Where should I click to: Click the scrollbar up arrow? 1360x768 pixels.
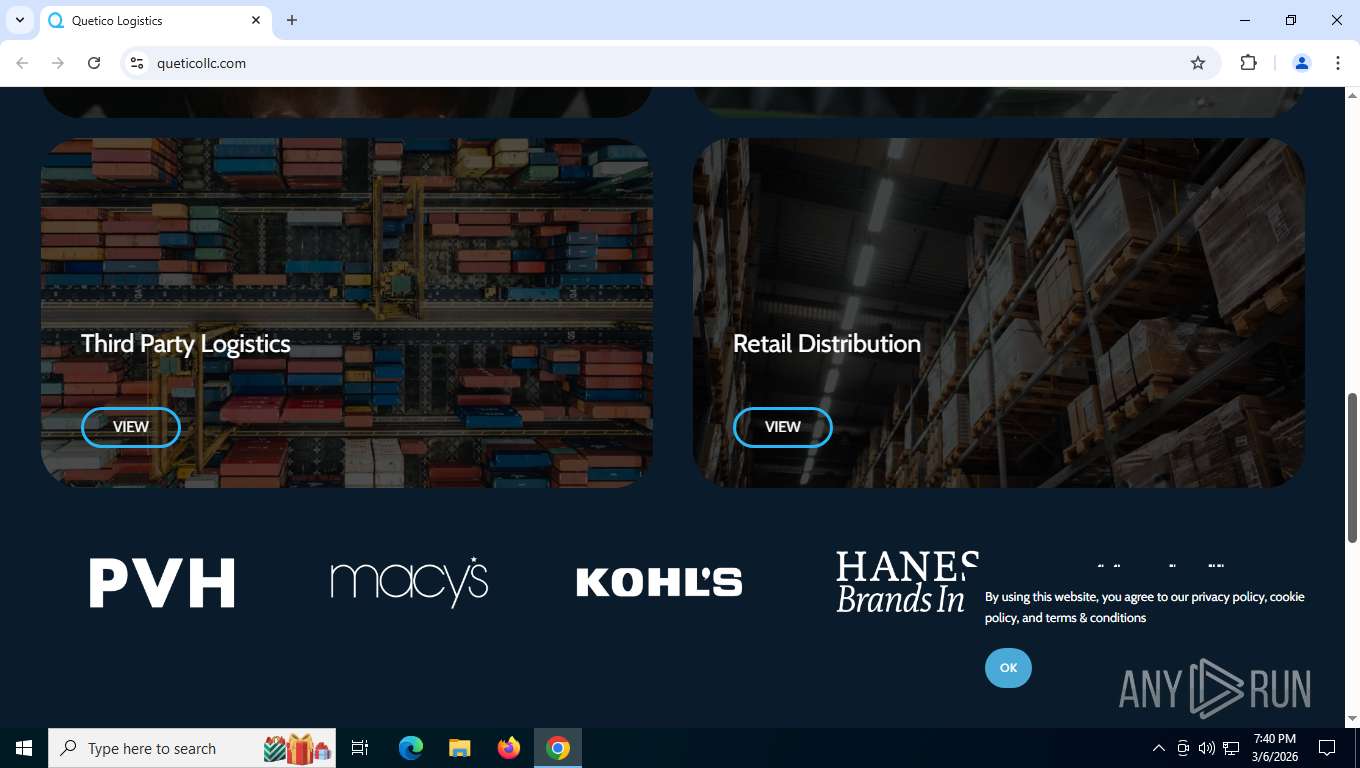pyautogui.click(x=1353, y=95)
